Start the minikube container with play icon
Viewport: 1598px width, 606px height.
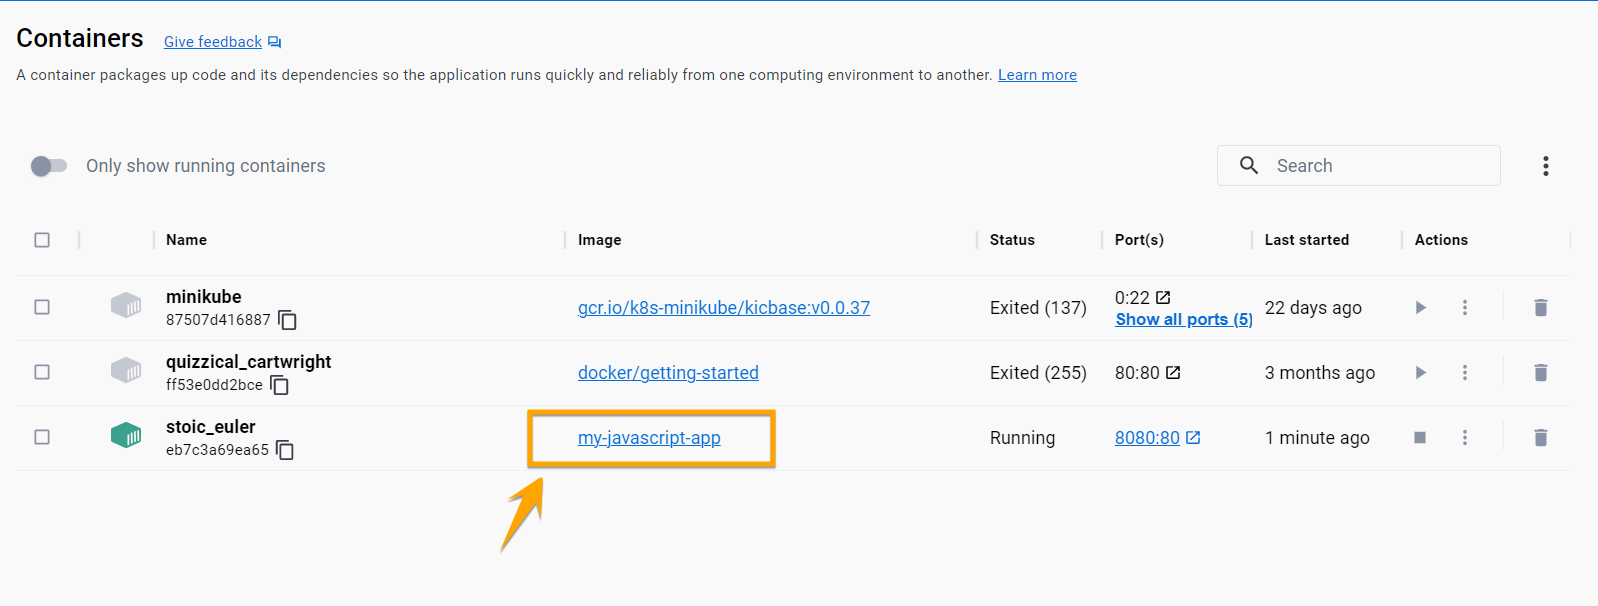click(1420, 308)
